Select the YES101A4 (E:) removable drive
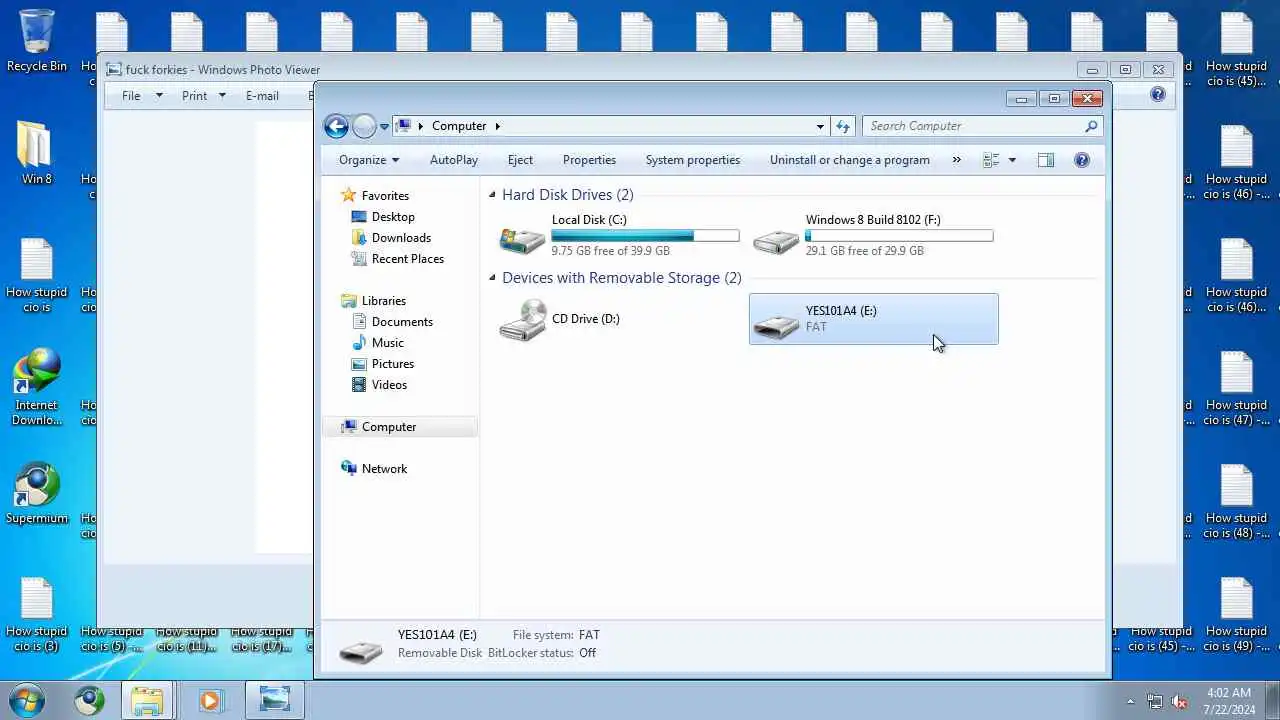Screen dimensions: 1280x720 coord(874,319)
